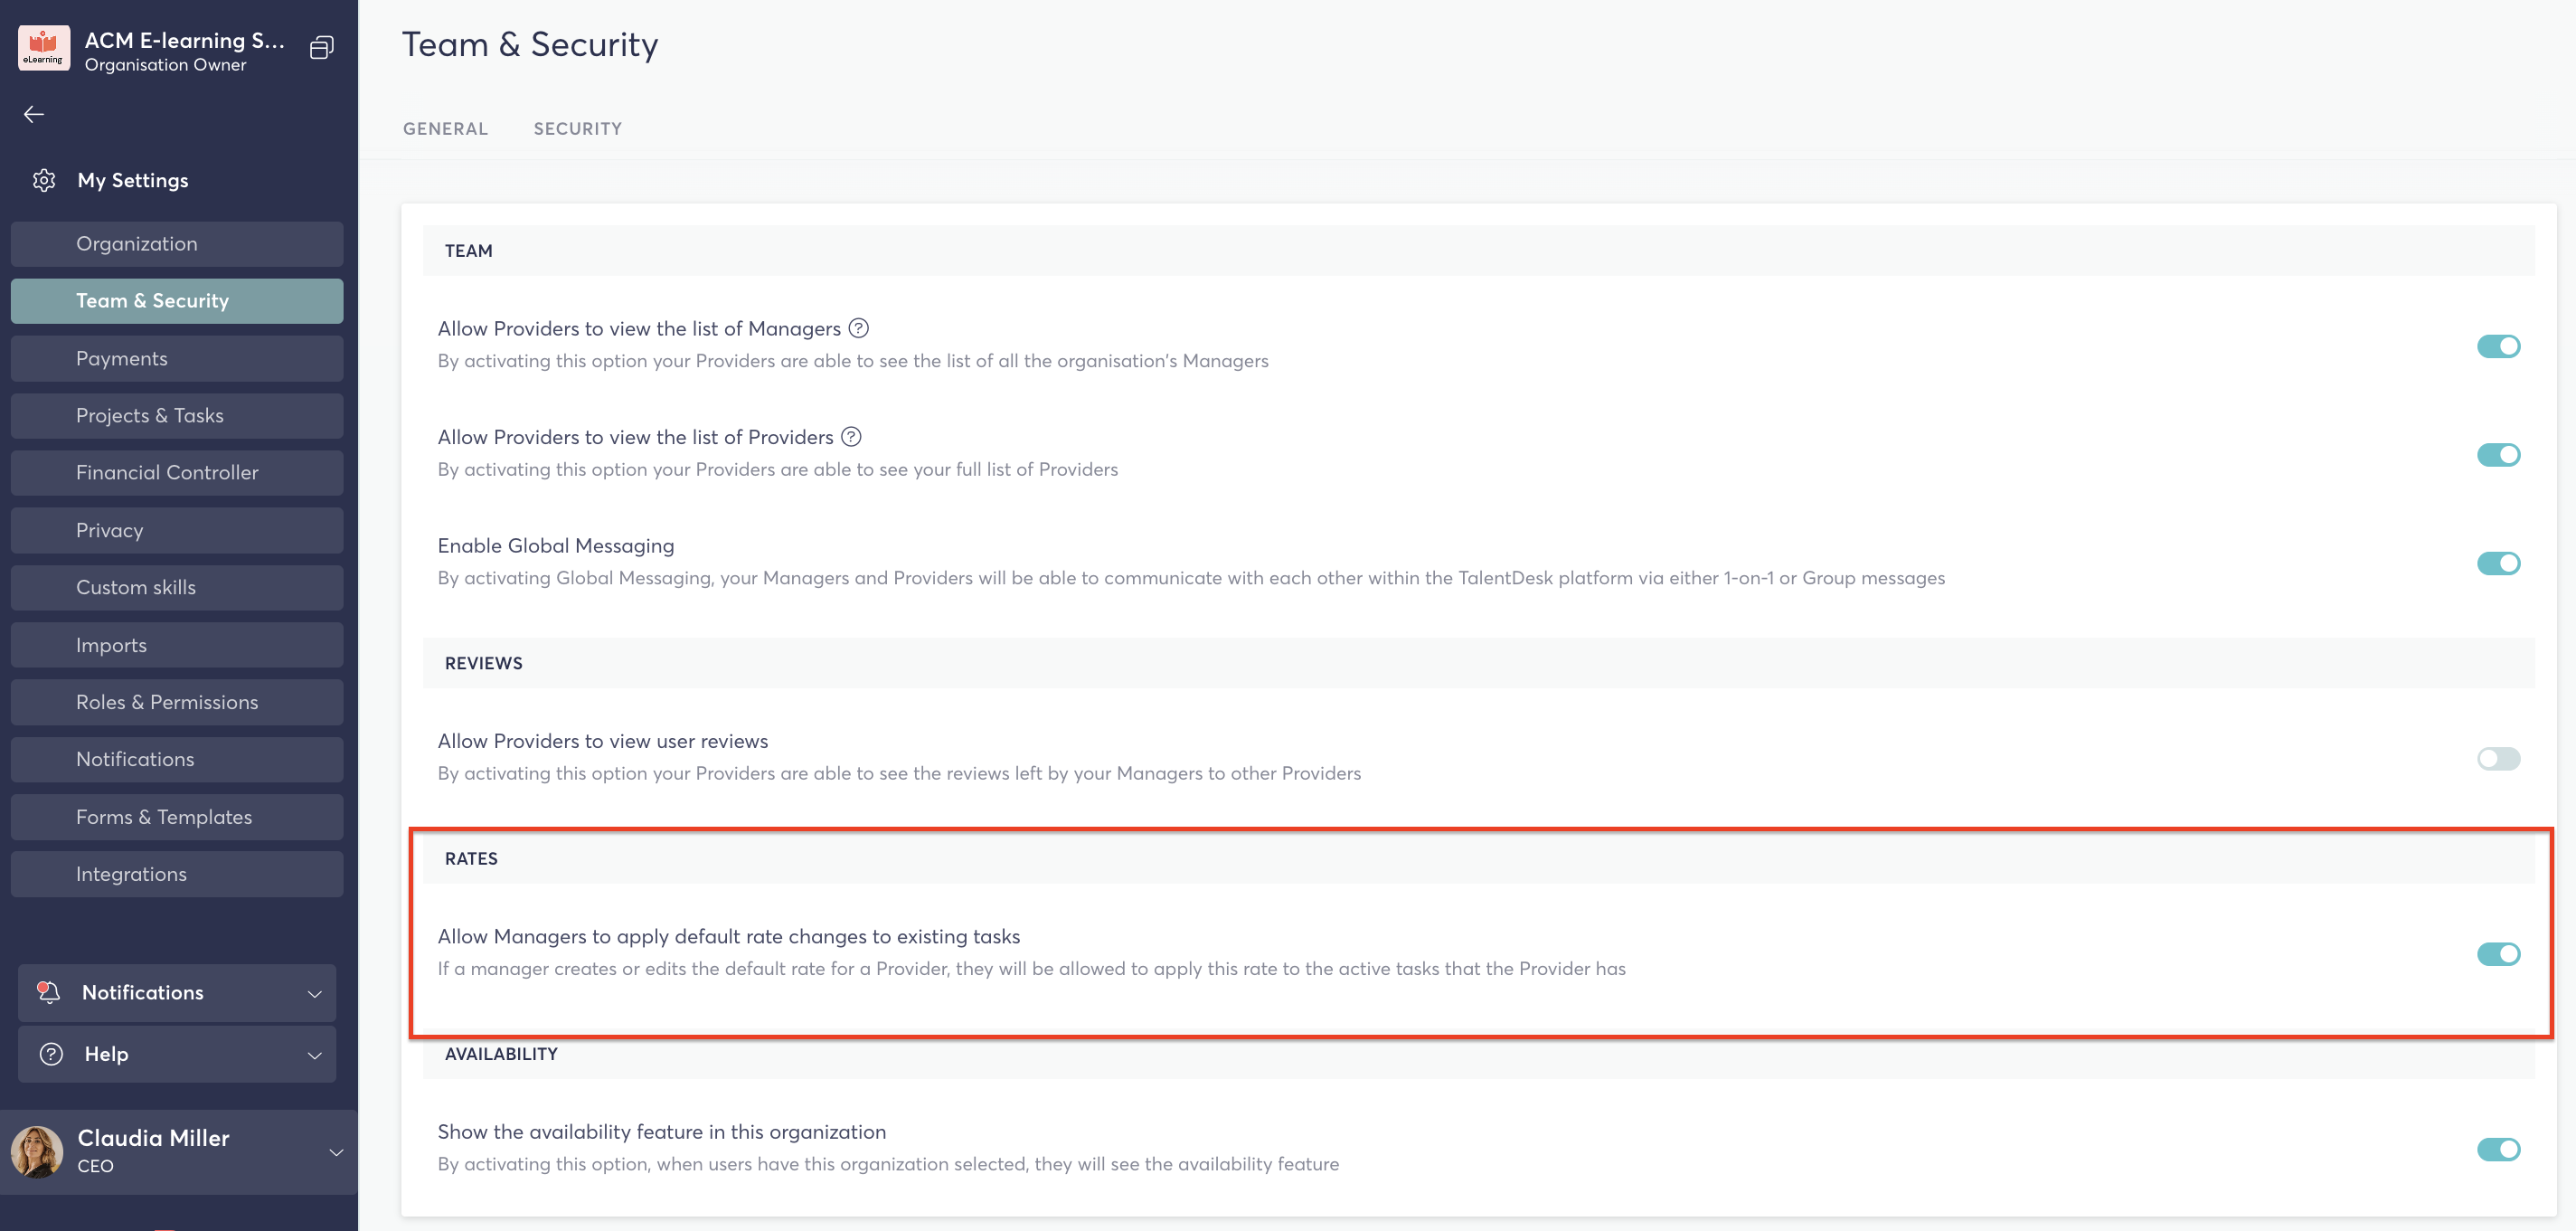Click the Help question mark icon

click(51, 1054)
